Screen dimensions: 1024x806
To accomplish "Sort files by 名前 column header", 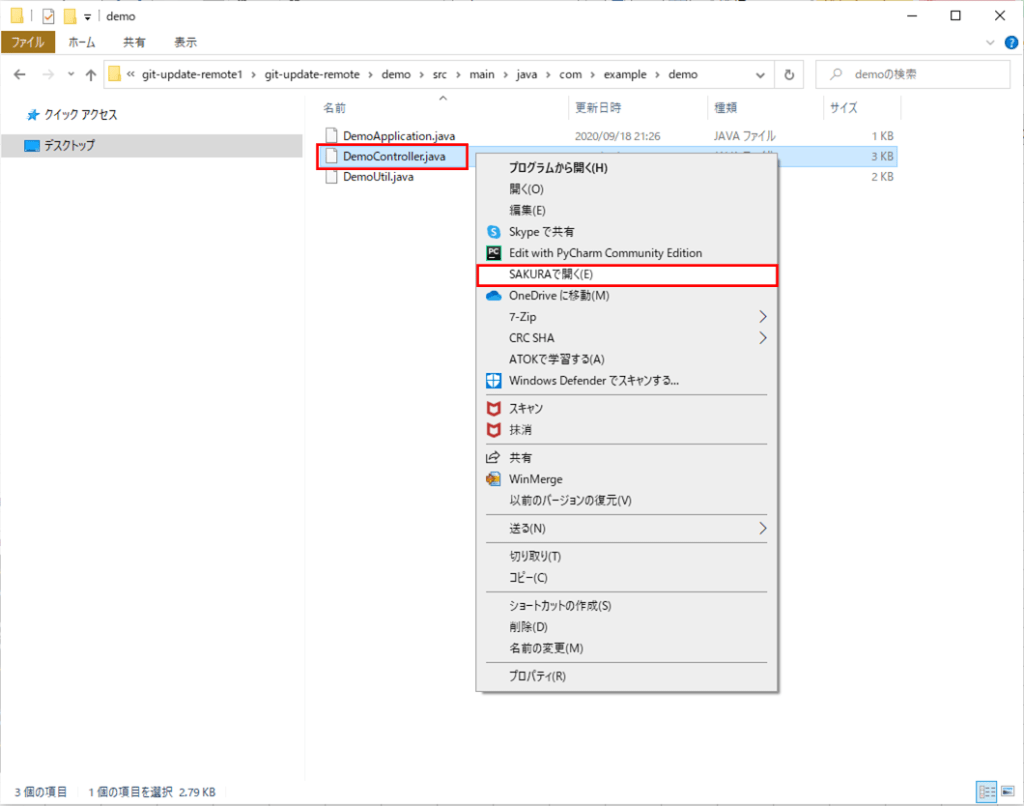I will (x=335, y=108).
